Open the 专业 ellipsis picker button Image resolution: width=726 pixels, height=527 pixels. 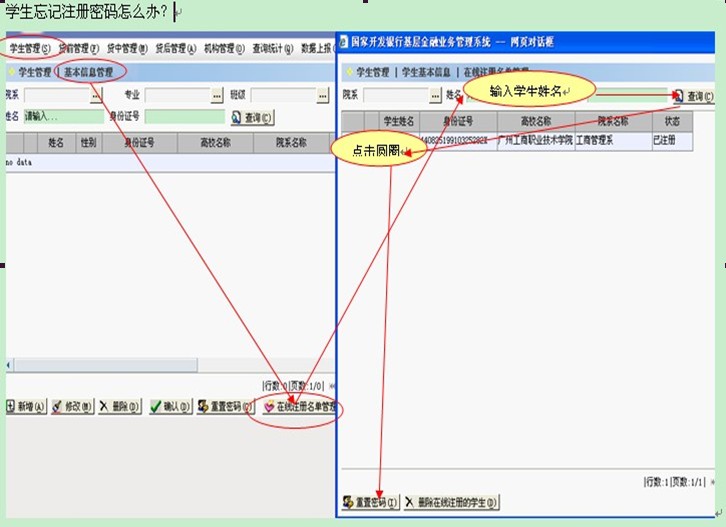216,95
